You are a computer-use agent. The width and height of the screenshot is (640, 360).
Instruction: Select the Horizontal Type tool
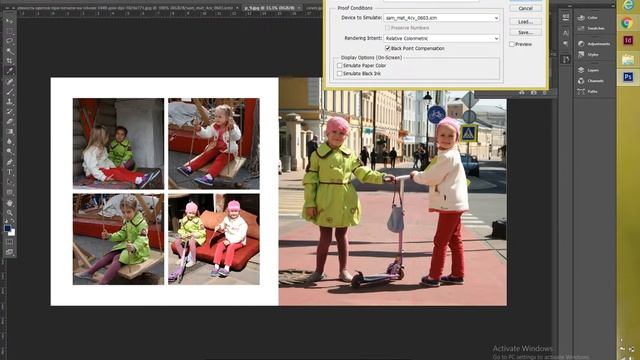(9, 172)
